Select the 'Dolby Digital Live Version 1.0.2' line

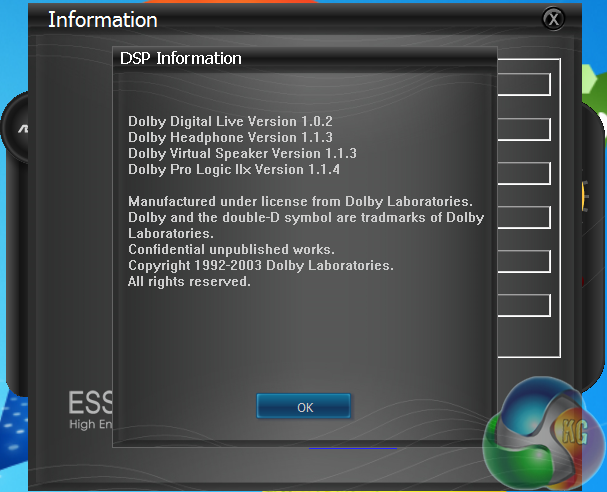click(x=230, y=122)
